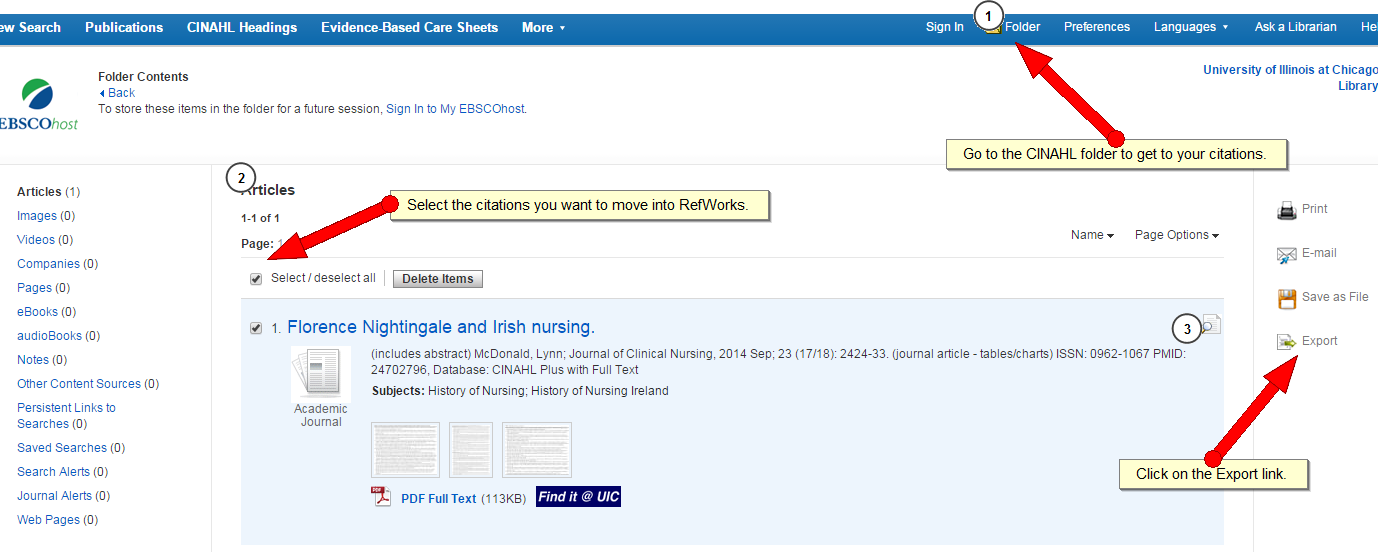Uncheck the Florence Nightingale article checkbox

click(256, 328)
